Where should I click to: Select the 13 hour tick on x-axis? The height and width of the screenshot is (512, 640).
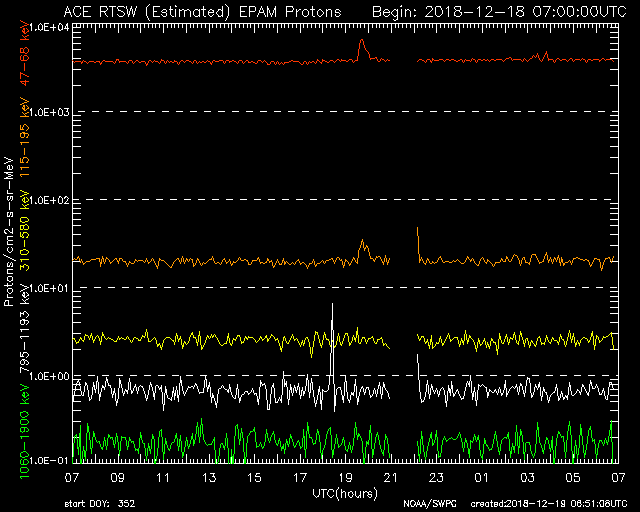coord(210,478)
